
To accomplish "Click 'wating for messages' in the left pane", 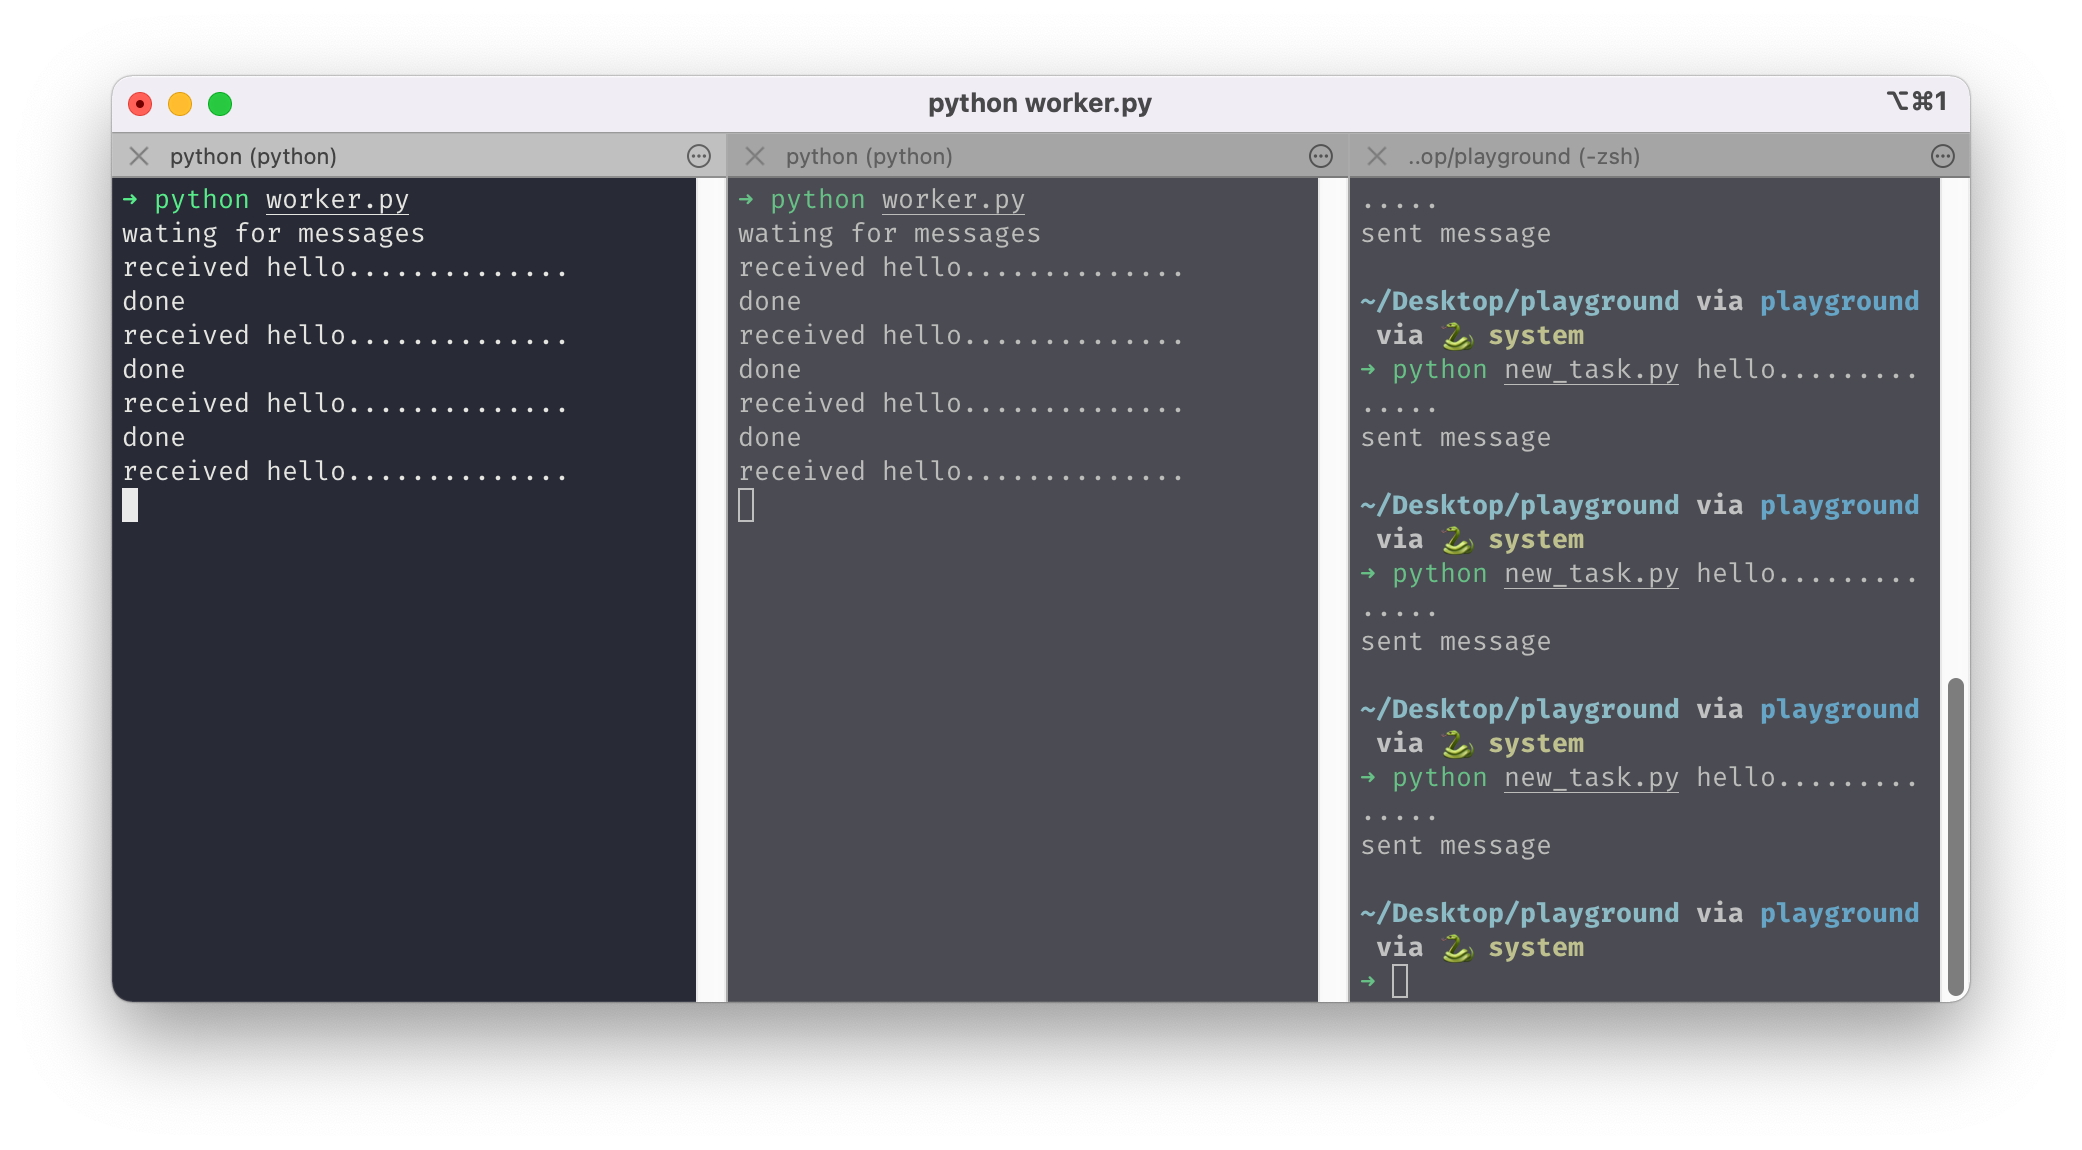I will (273, 234).
